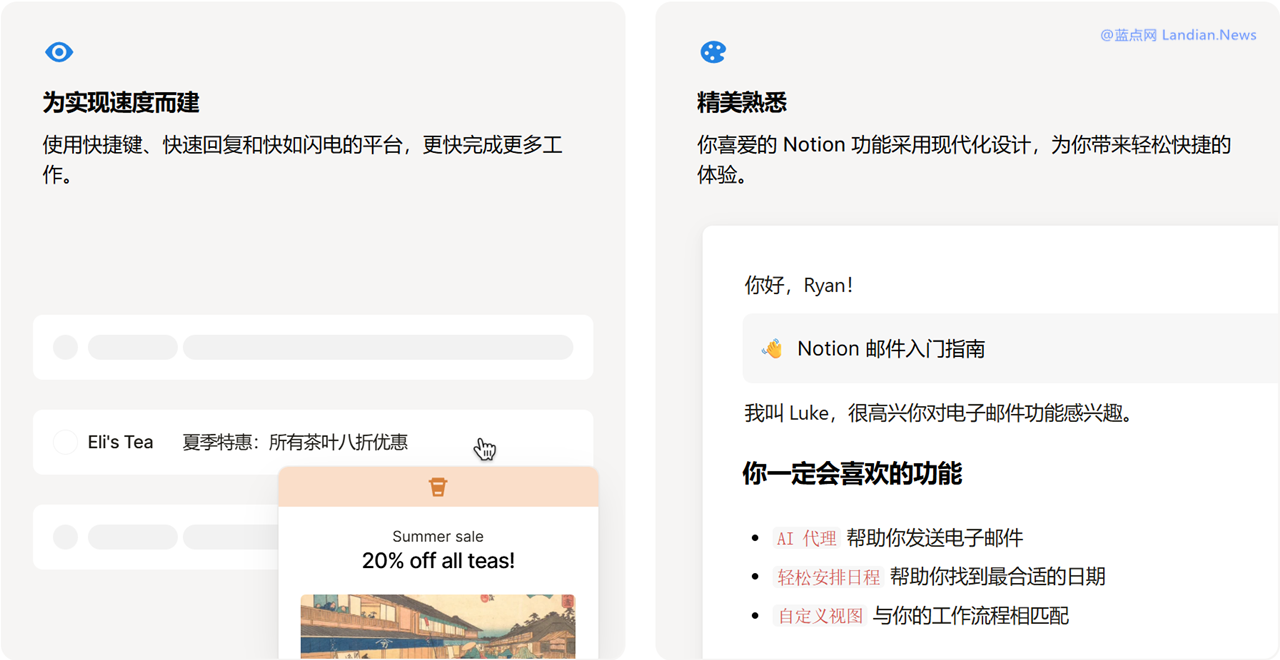Click the coffee cup icon in email header

[x=438, y=487]
